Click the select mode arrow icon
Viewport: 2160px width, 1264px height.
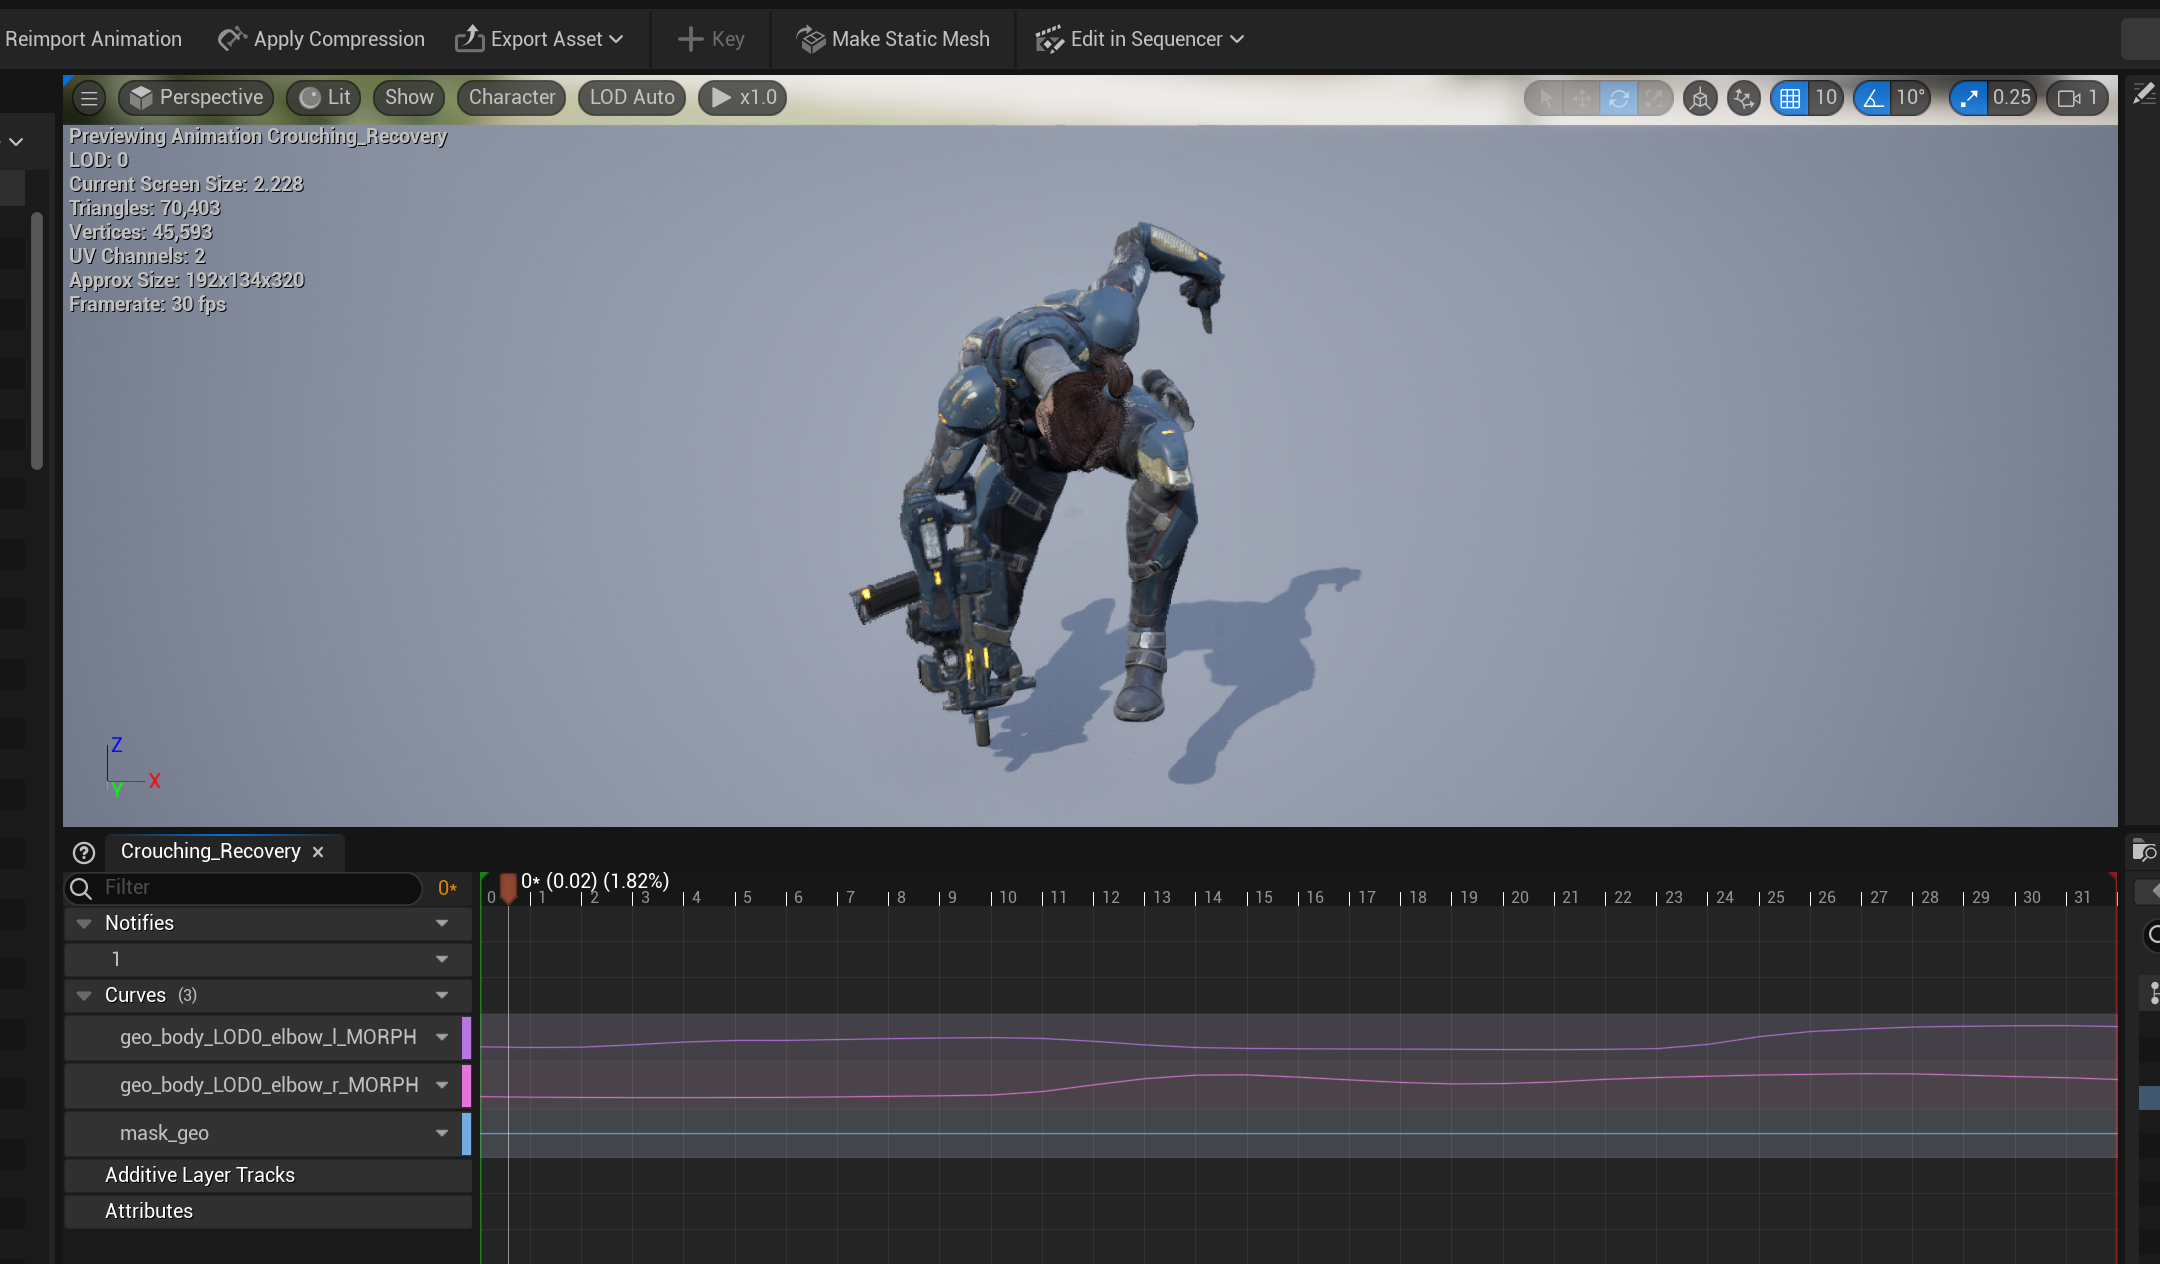click(x=1545, y=98)
